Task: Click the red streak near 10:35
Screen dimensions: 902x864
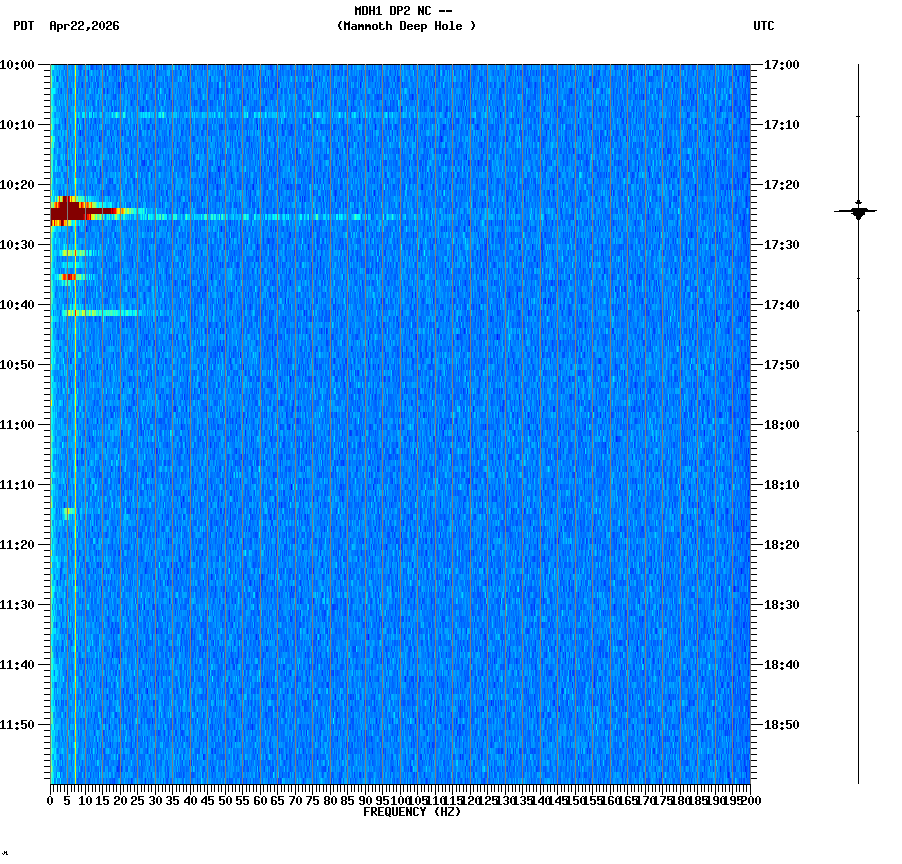Action: tap(70, 277)
